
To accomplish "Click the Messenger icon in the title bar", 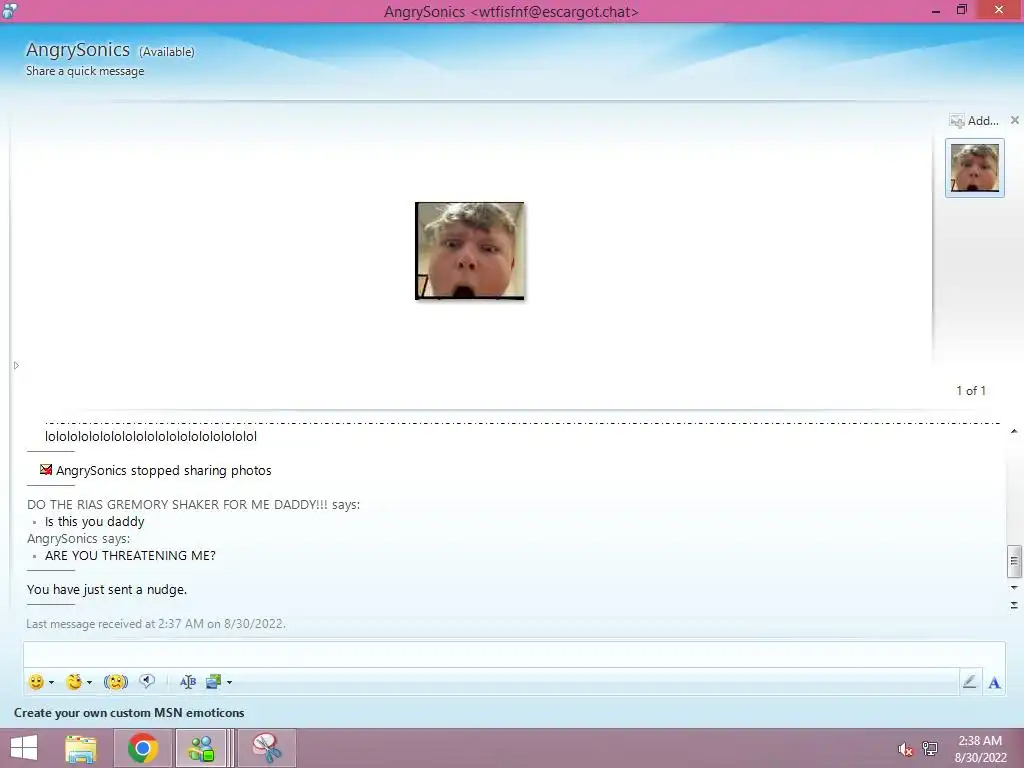I will click(10, 10).
